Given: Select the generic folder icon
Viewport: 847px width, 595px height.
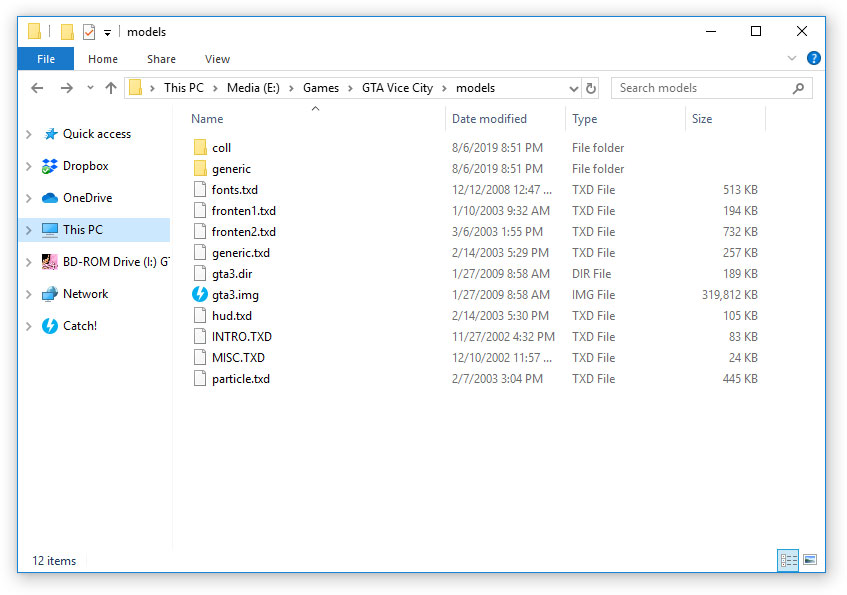Looking at the screenshot, I should coord(200,169).
